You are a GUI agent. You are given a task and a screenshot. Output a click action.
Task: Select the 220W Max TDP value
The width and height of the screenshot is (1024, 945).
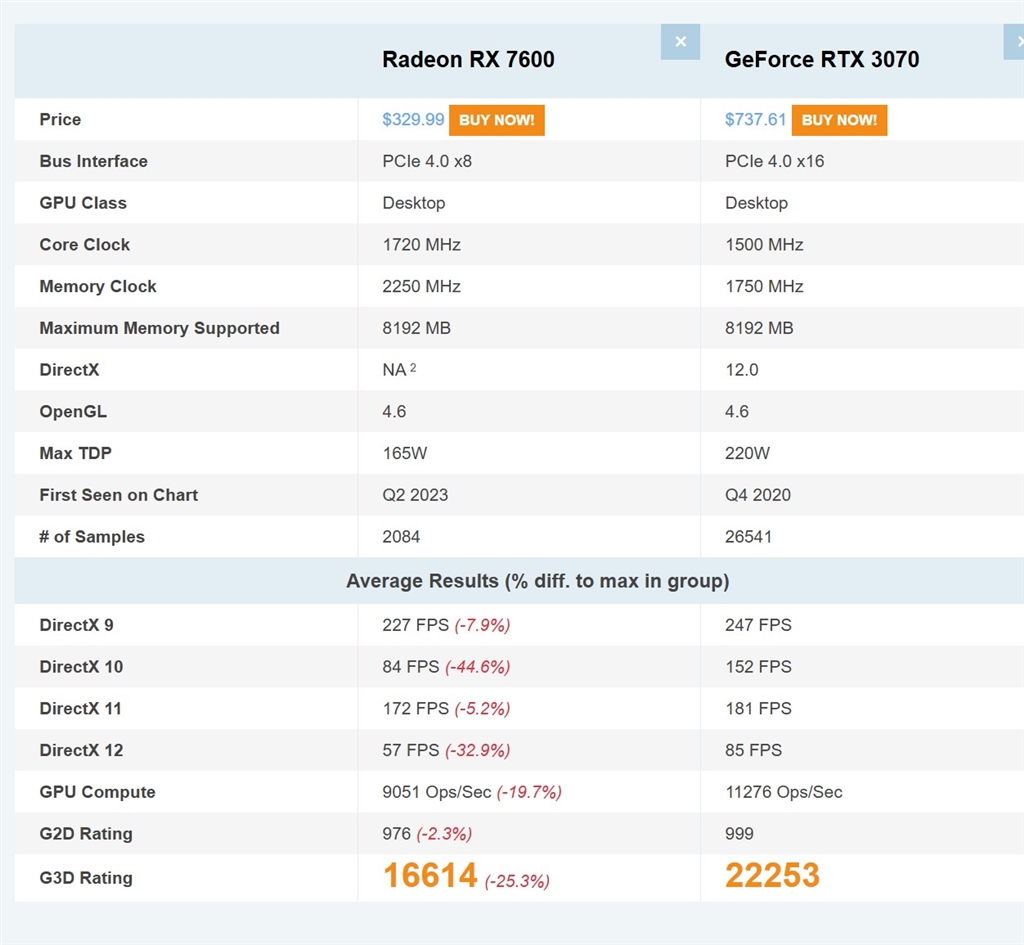point(747,453)
